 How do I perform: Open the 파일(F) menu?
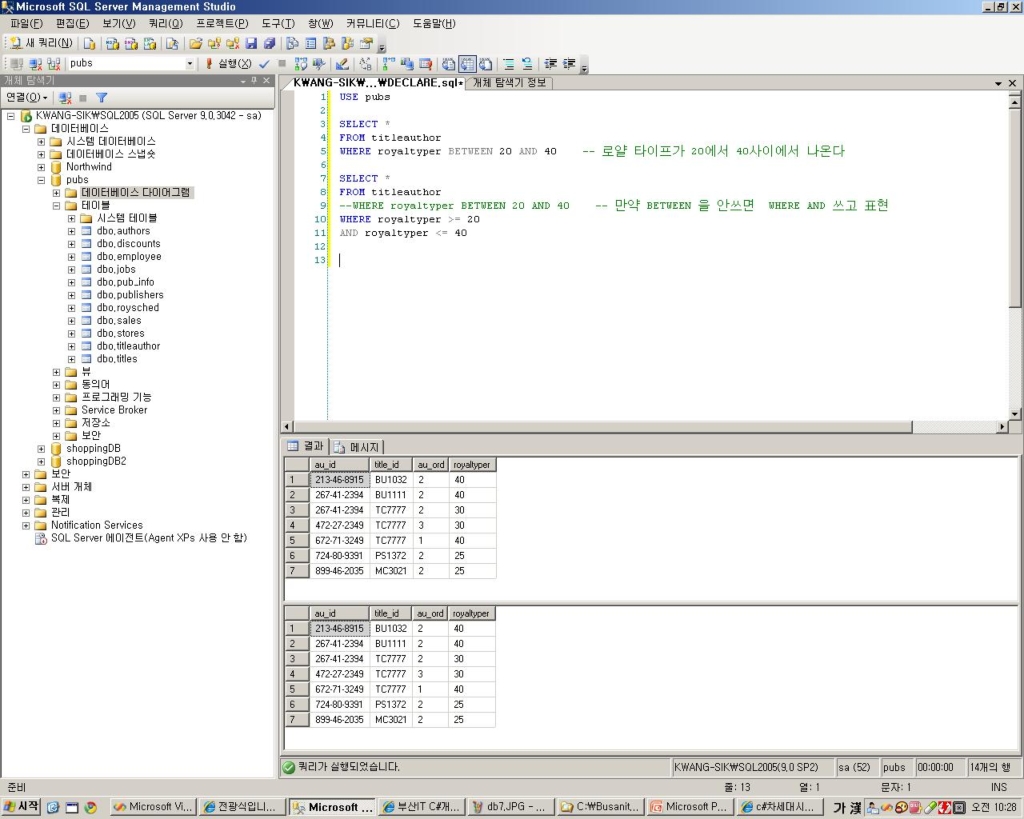coord(27,24)
